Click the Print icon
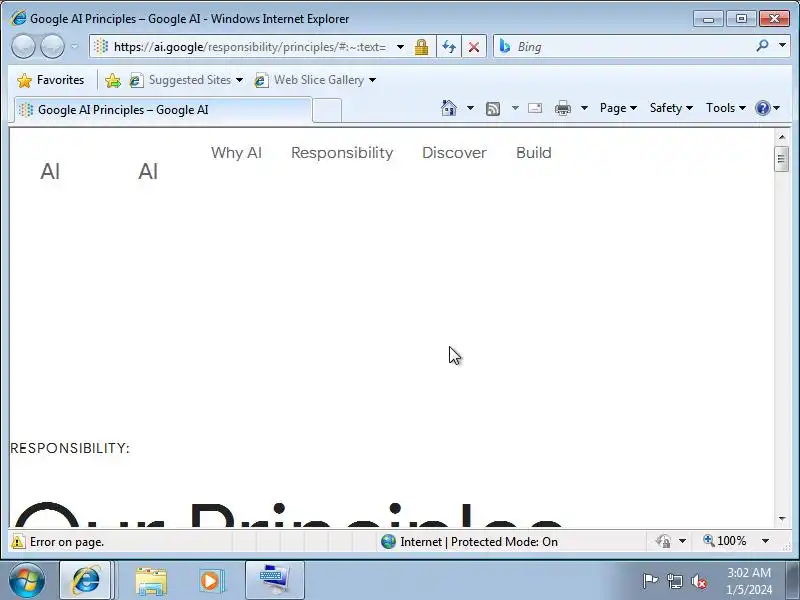This screenshot has height=600, width=800. click(x=563, y=108)
